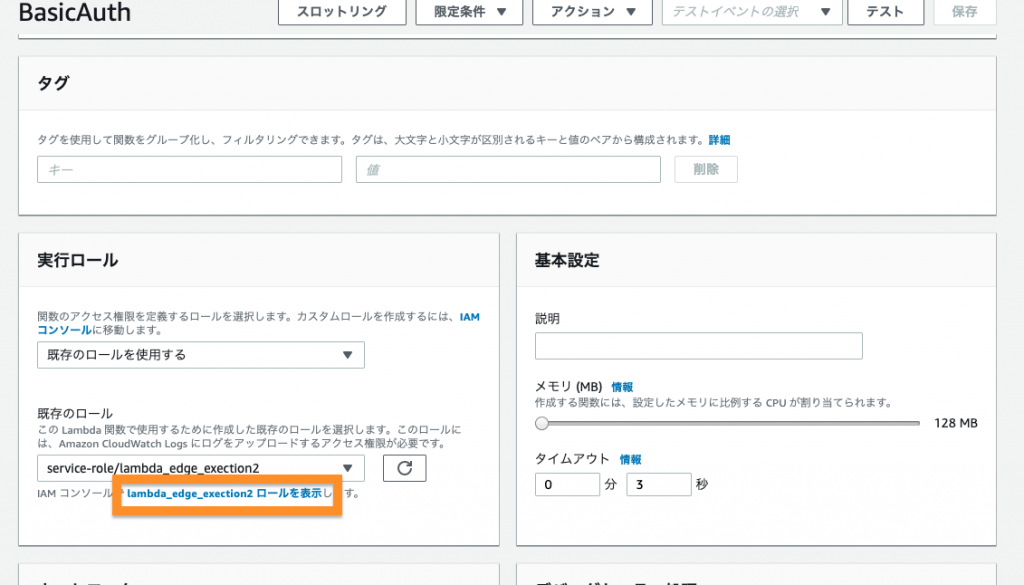The image size is (1024, 585).
Task: Click the memory slider handle at 128 MB
Action: pos(542,423)
